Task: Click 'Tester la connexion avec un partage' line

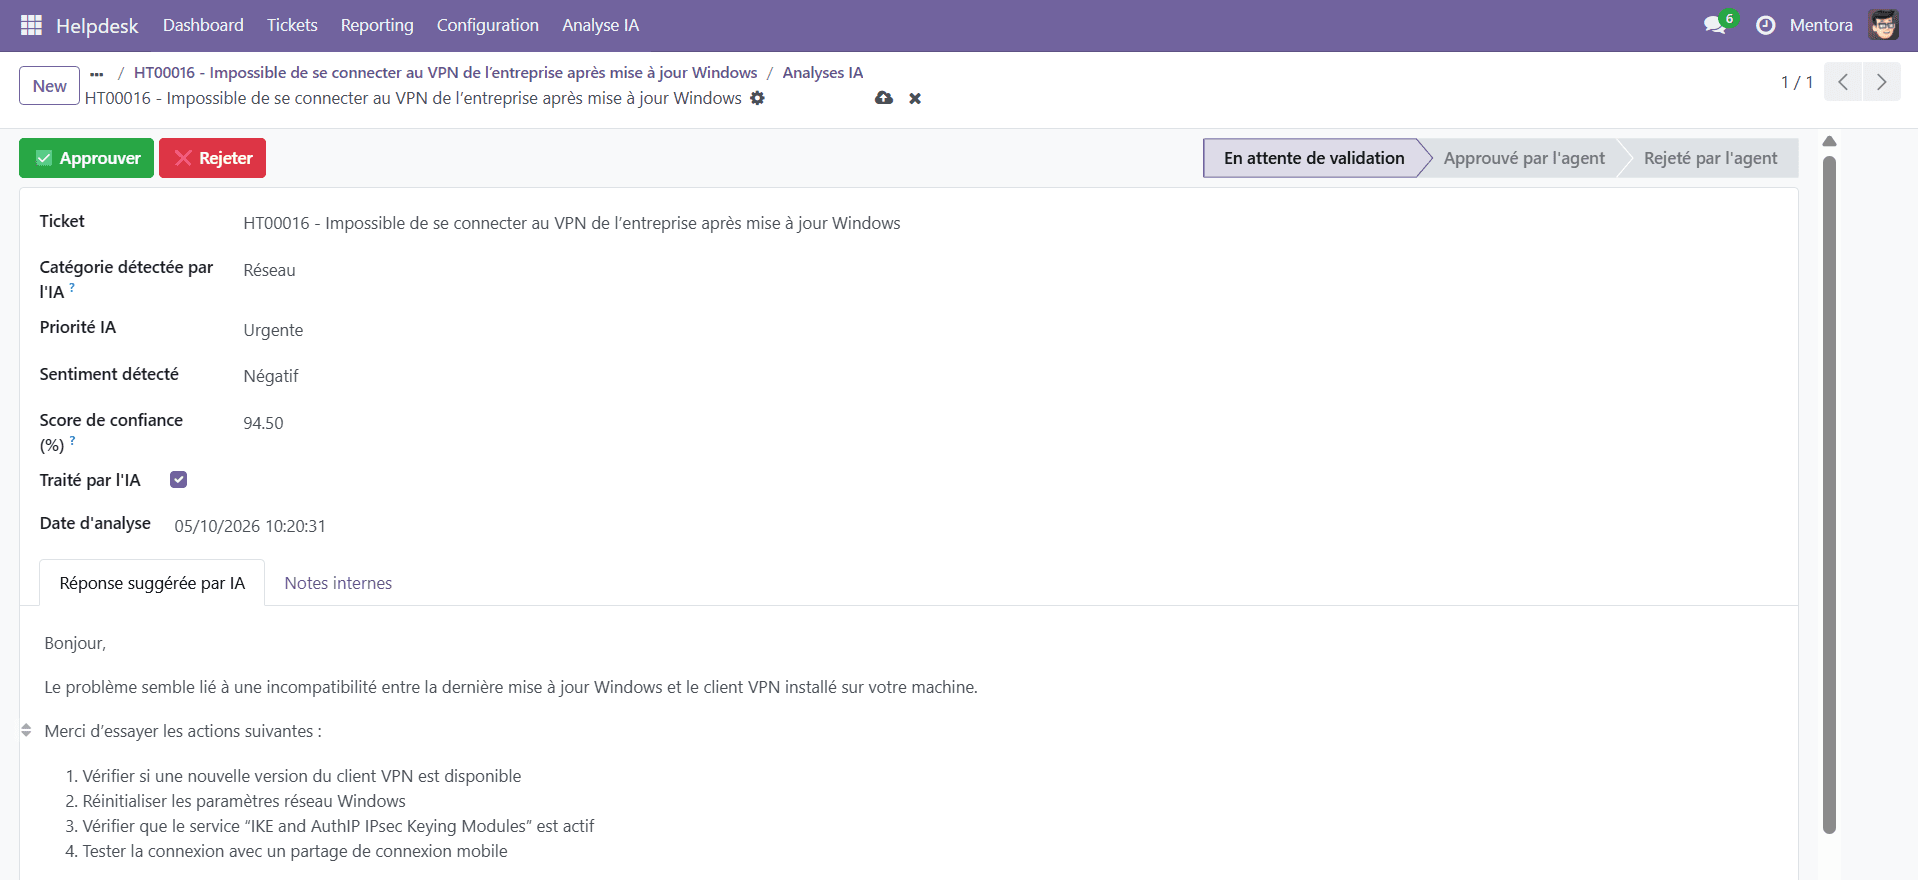Action: pyautogui.click(x=295, y=851)
